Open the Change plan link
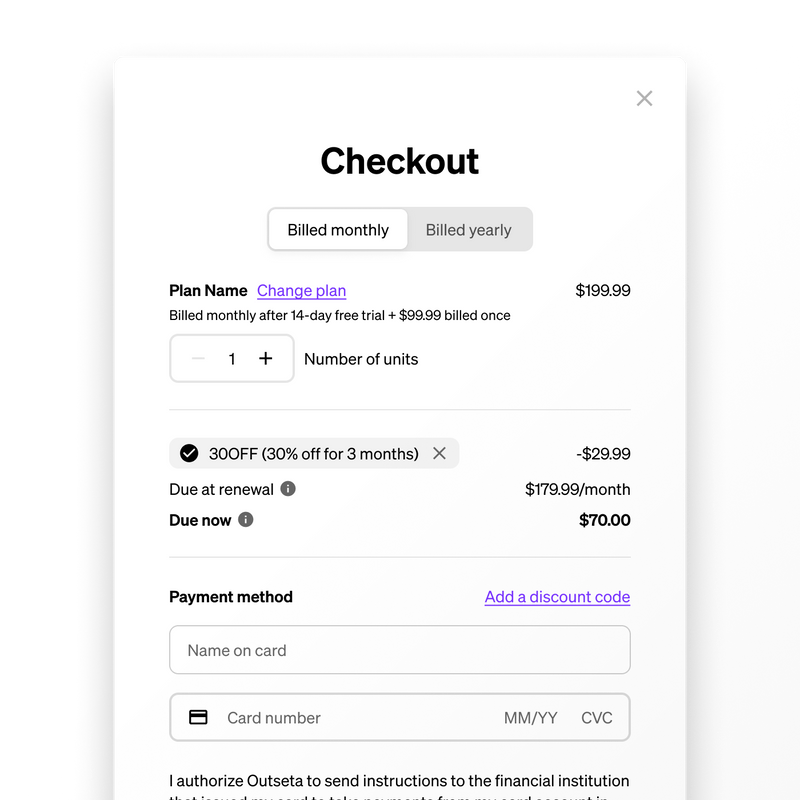 coord(301,290)
